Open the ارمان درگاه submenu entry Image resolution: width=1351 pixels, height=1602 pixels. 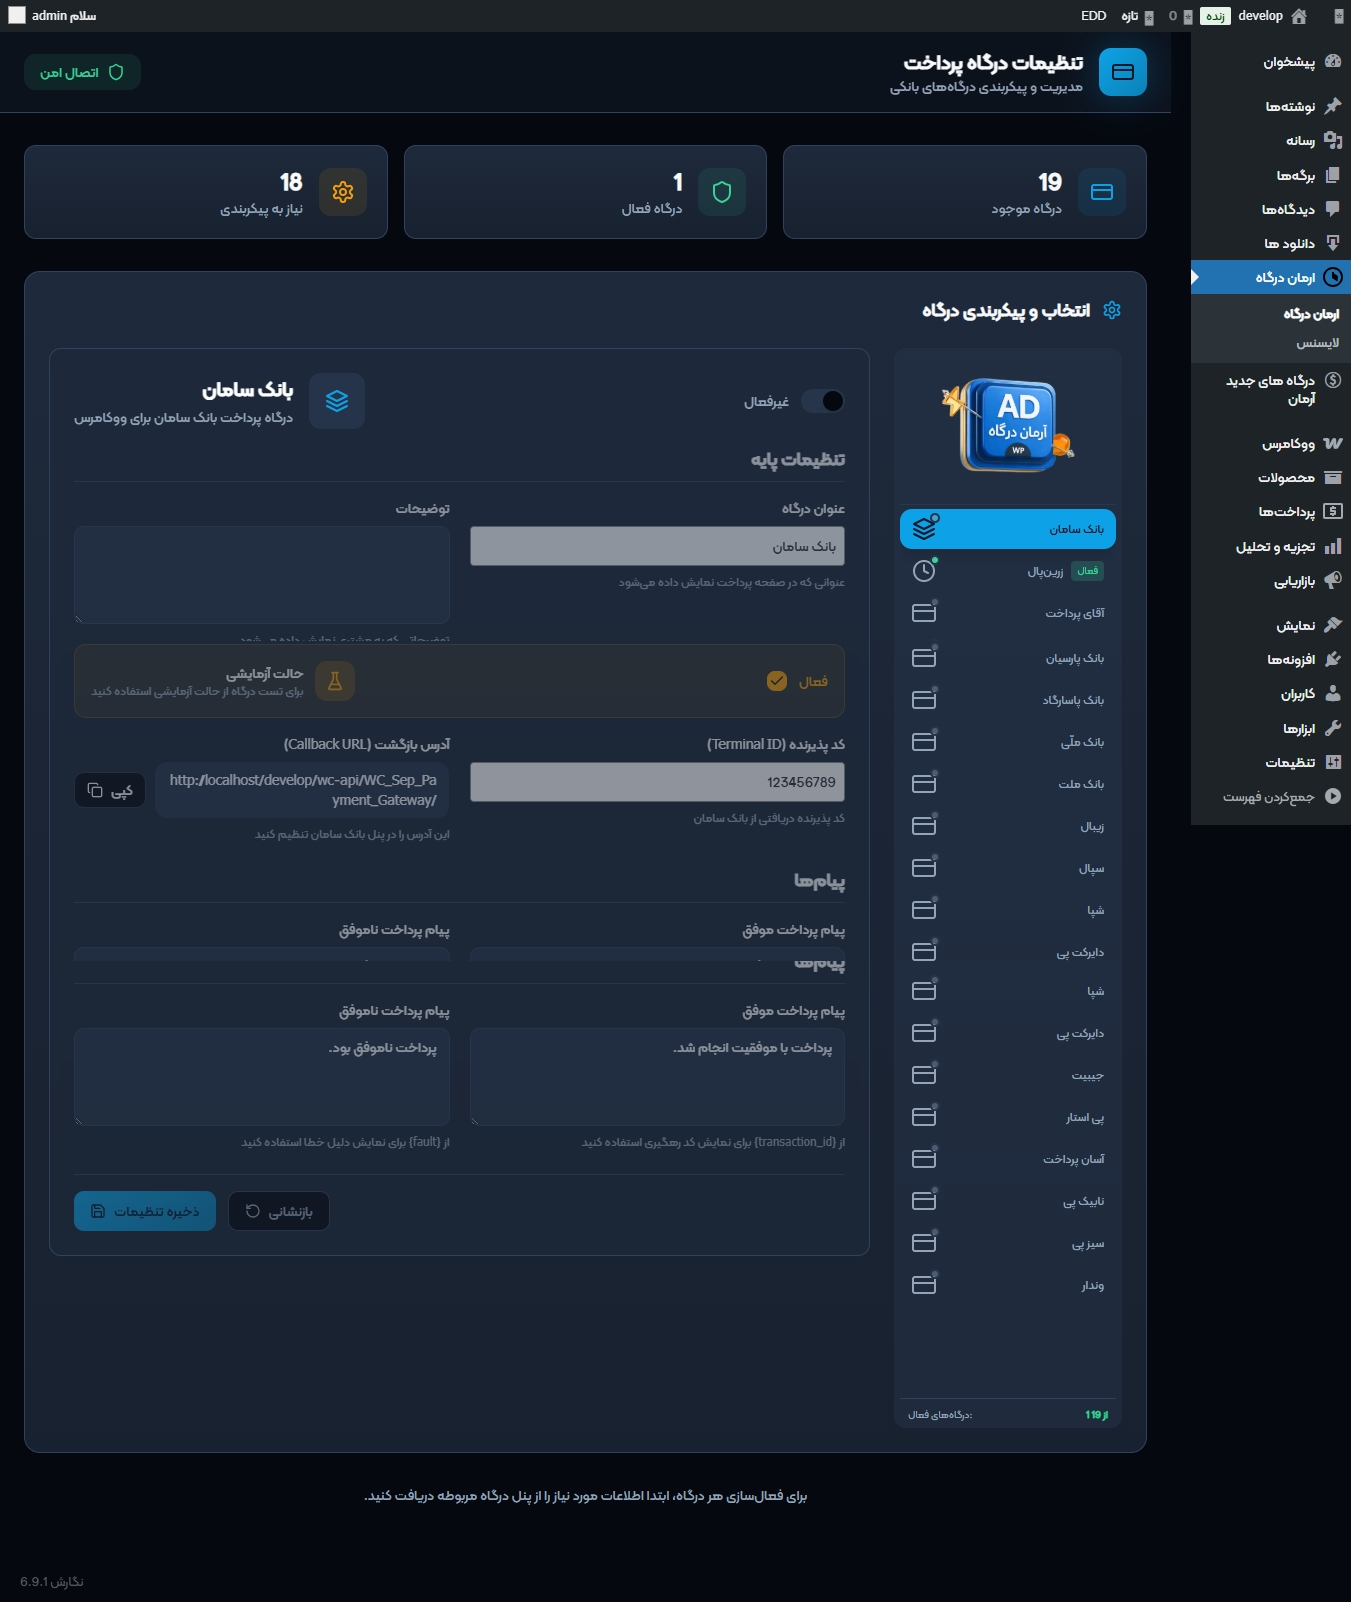pyautogui.click(x=1311, y=314)
